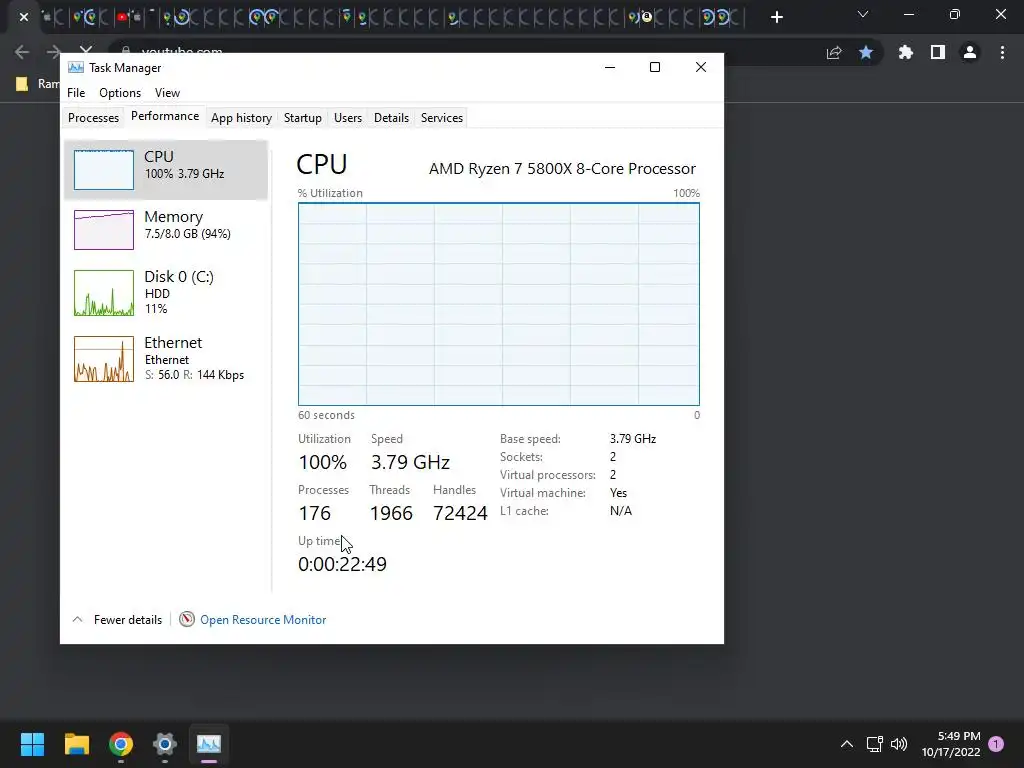The image size is (1024, 768).
Task: Open the Processes tab
Action: 93,118
